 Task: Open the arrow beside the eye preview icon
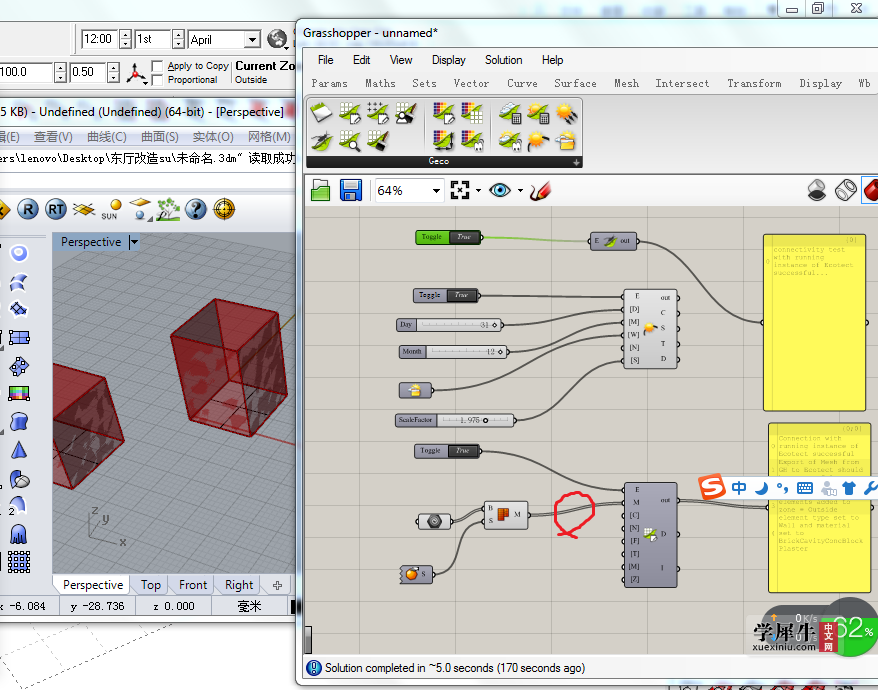point(520,191)
